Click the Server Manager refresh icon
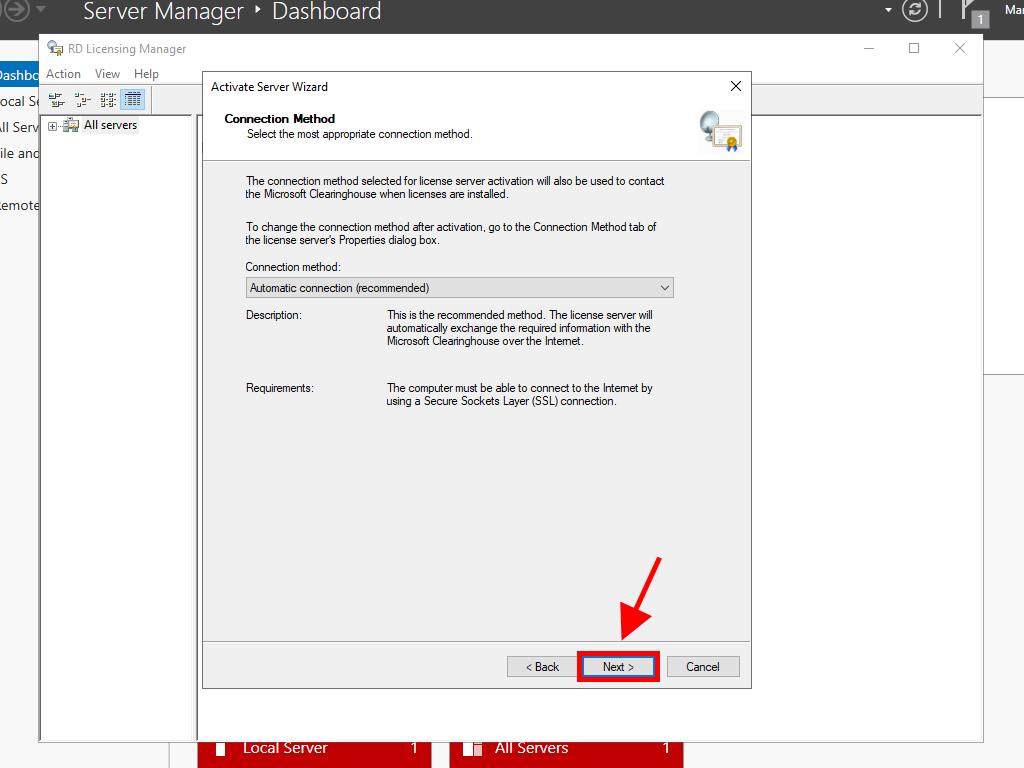The height and width of the screenshot is (768, 1024). 914,10
